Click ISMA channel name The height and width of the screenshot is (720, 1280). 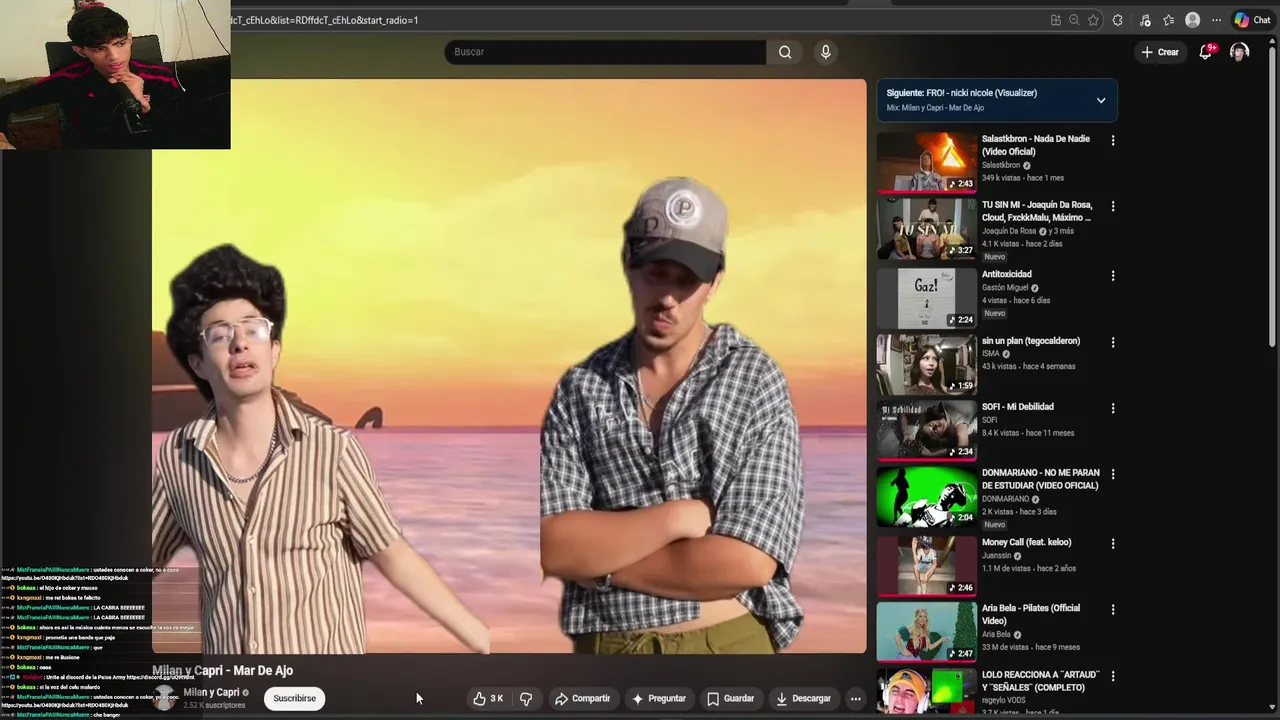(991, 354)
